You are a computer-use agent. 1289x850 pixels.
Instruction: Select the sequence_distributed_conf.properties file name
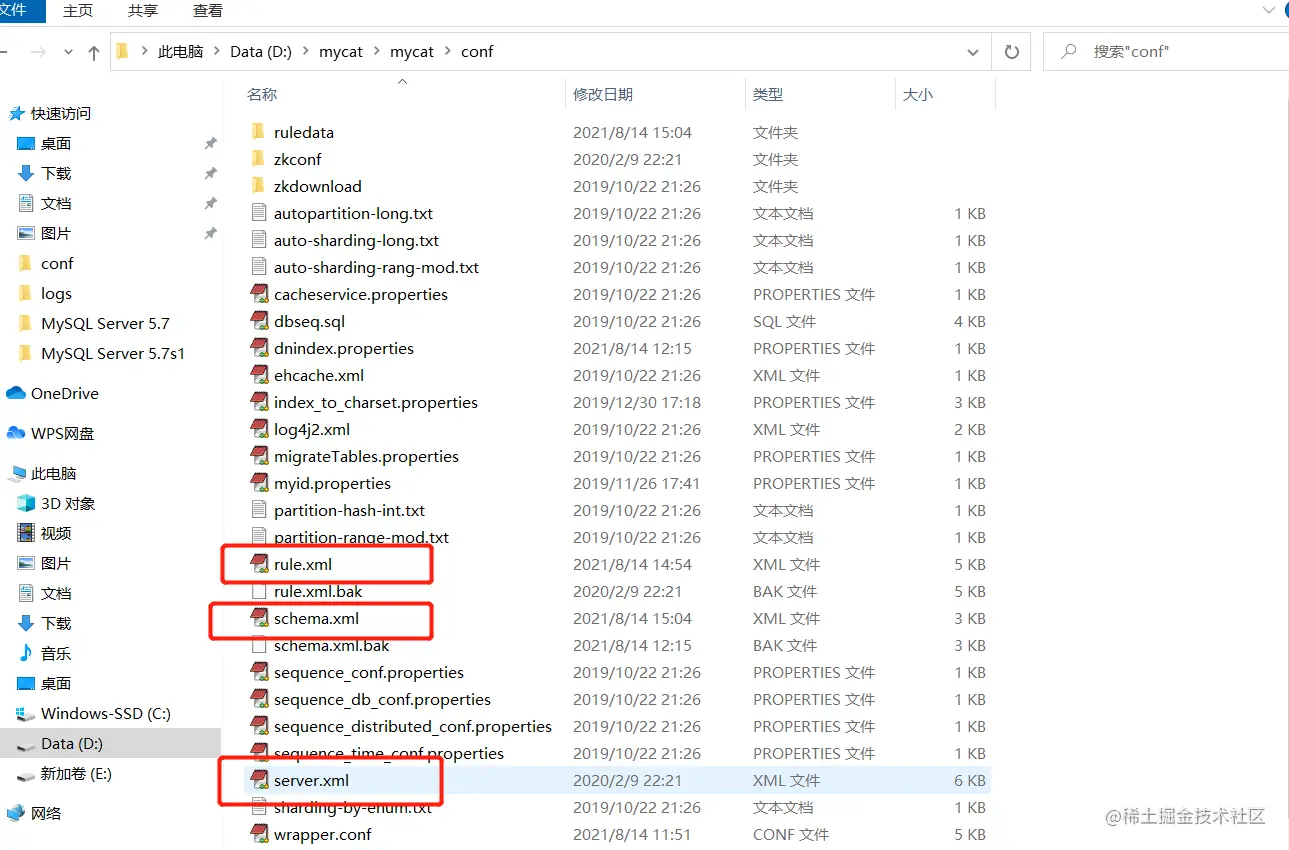click(x=413, y=726)
